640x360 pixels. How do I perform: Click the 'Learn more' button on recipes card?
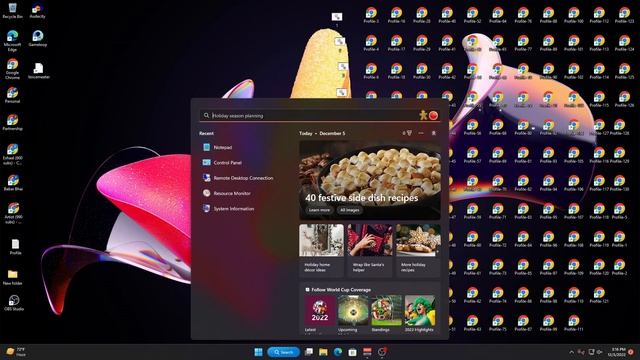[319, 210]
